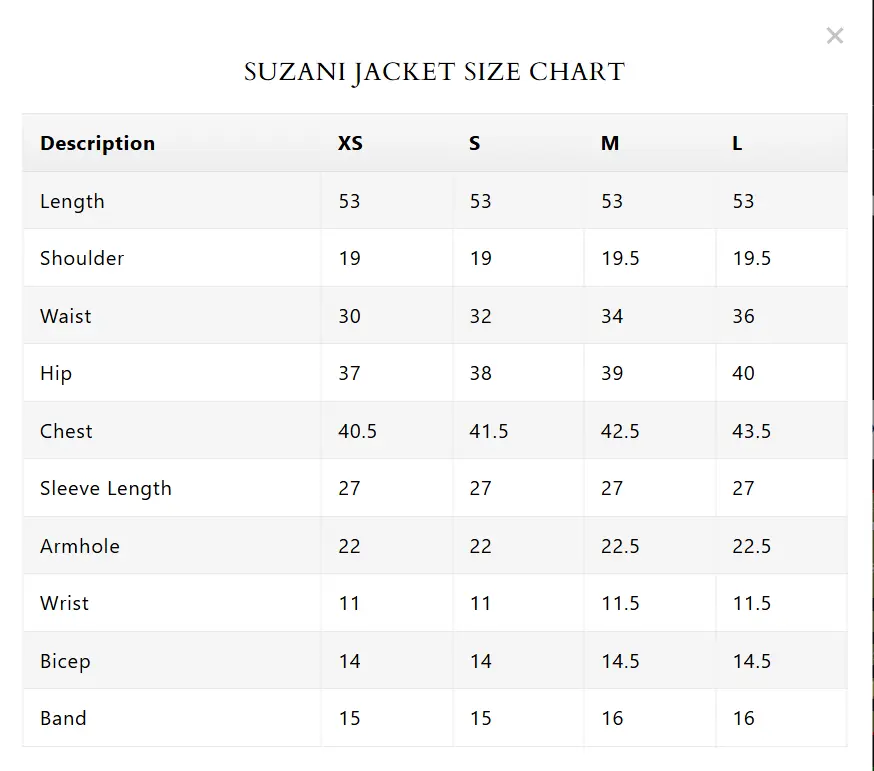Click the Hip row label

(x=56, y=373)
